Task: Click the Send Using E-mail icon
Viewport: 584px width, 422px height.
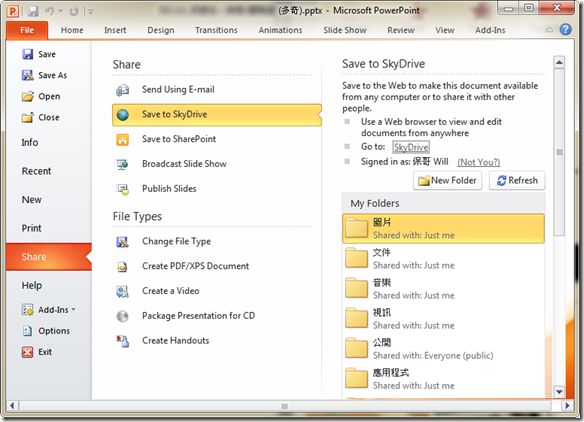Action: [123, 90]
